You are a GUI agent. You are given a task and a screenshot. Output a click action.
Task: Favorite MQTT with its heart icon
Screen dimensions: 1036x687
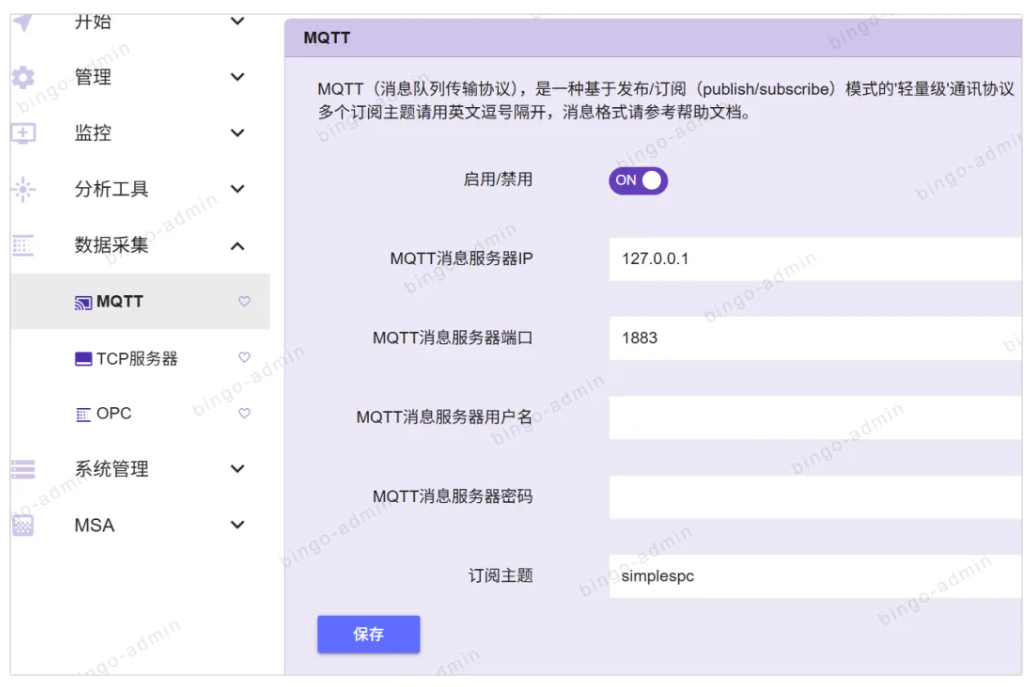tap(244, 301)
